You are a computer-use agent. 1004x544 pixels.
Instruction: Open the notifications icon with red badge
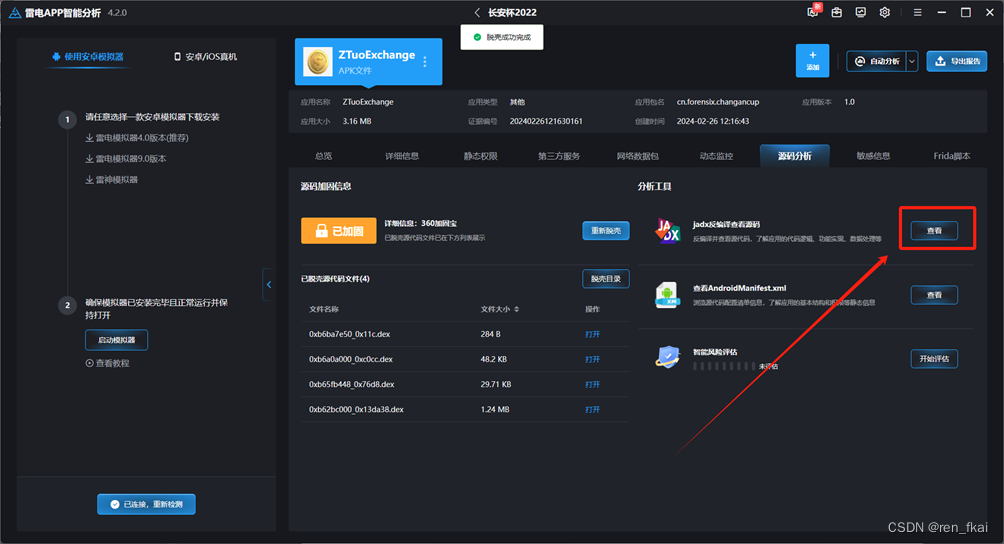click(813, 12)
